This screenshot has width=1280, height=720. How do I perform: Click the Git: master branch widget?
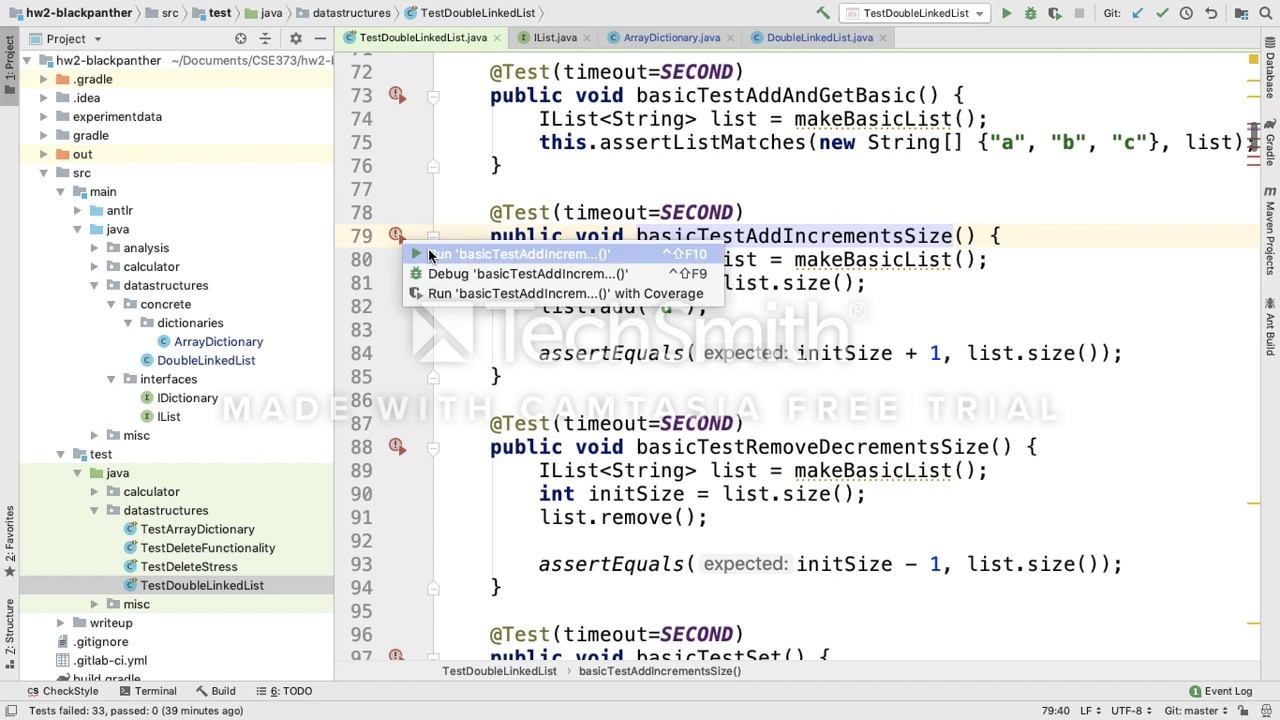click(1196, 711)
